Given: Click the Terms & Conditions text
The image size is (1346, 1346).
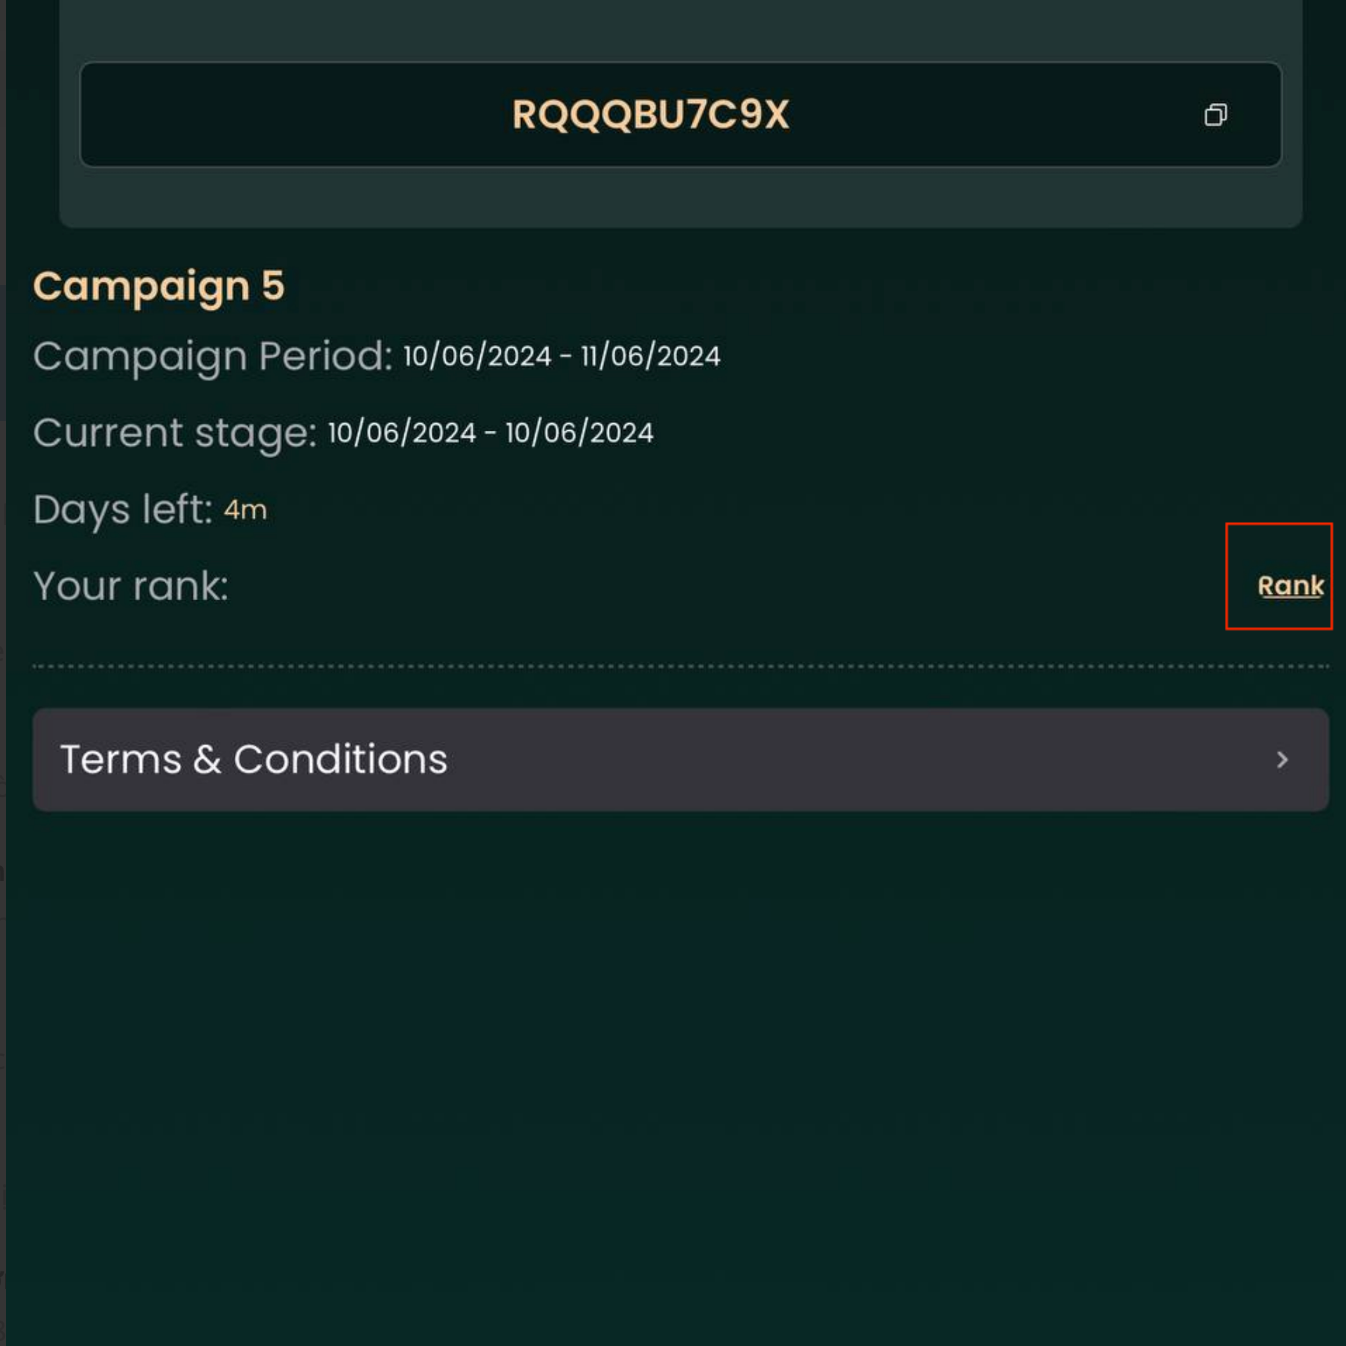Looking at the screenshot, I should coord(254,760).
